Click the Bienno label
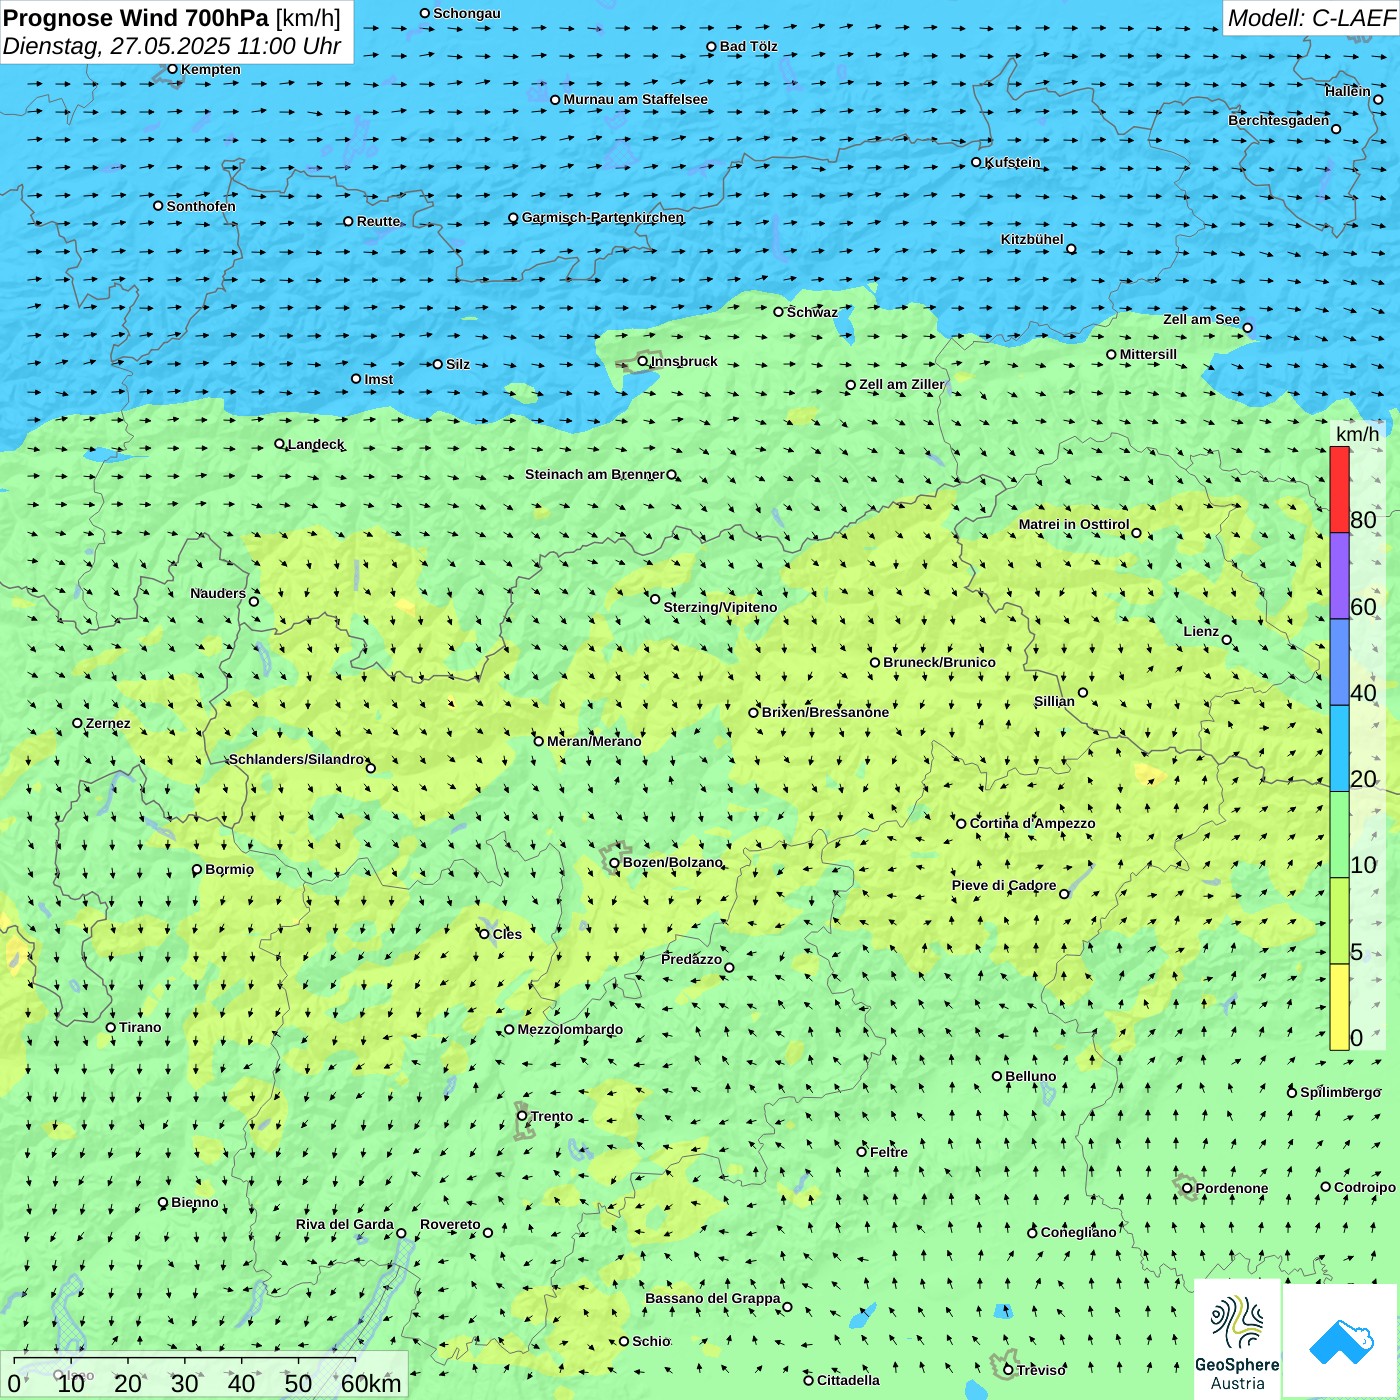This screenshot has height=1400, width=1400. [x=195, y=1202]
